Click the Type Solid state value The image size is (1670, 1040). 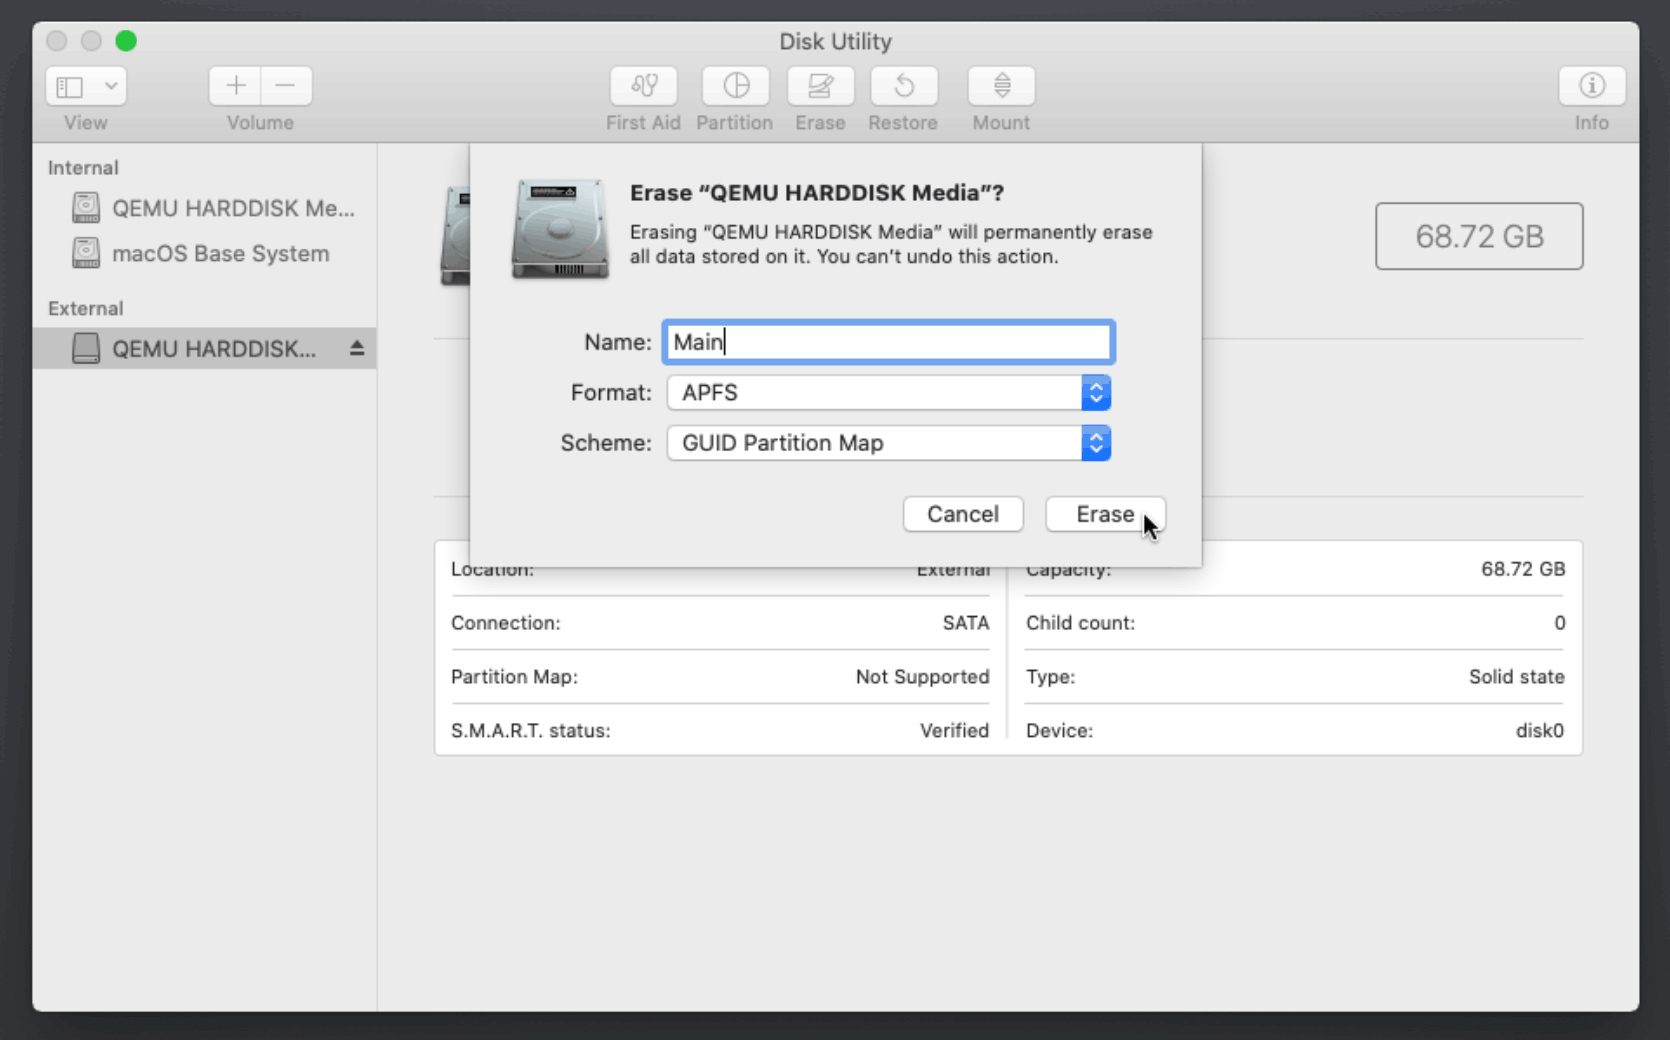[x=1516, y=677]
